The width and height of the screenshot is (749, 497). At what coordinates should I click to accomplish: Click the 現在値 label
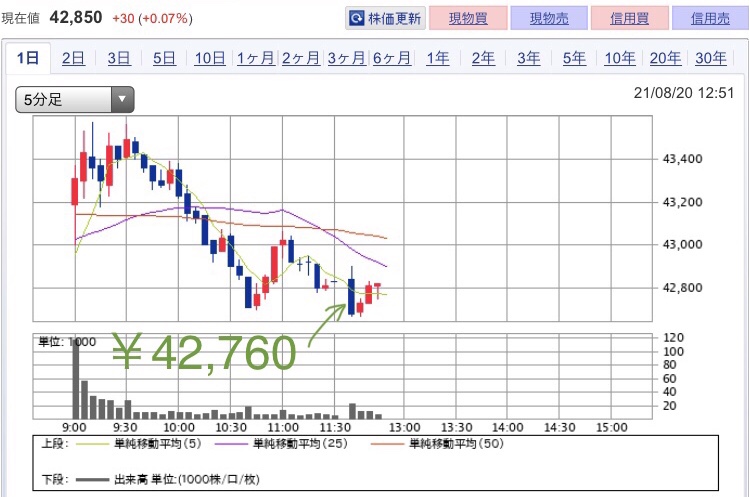[x=20, y=19]
